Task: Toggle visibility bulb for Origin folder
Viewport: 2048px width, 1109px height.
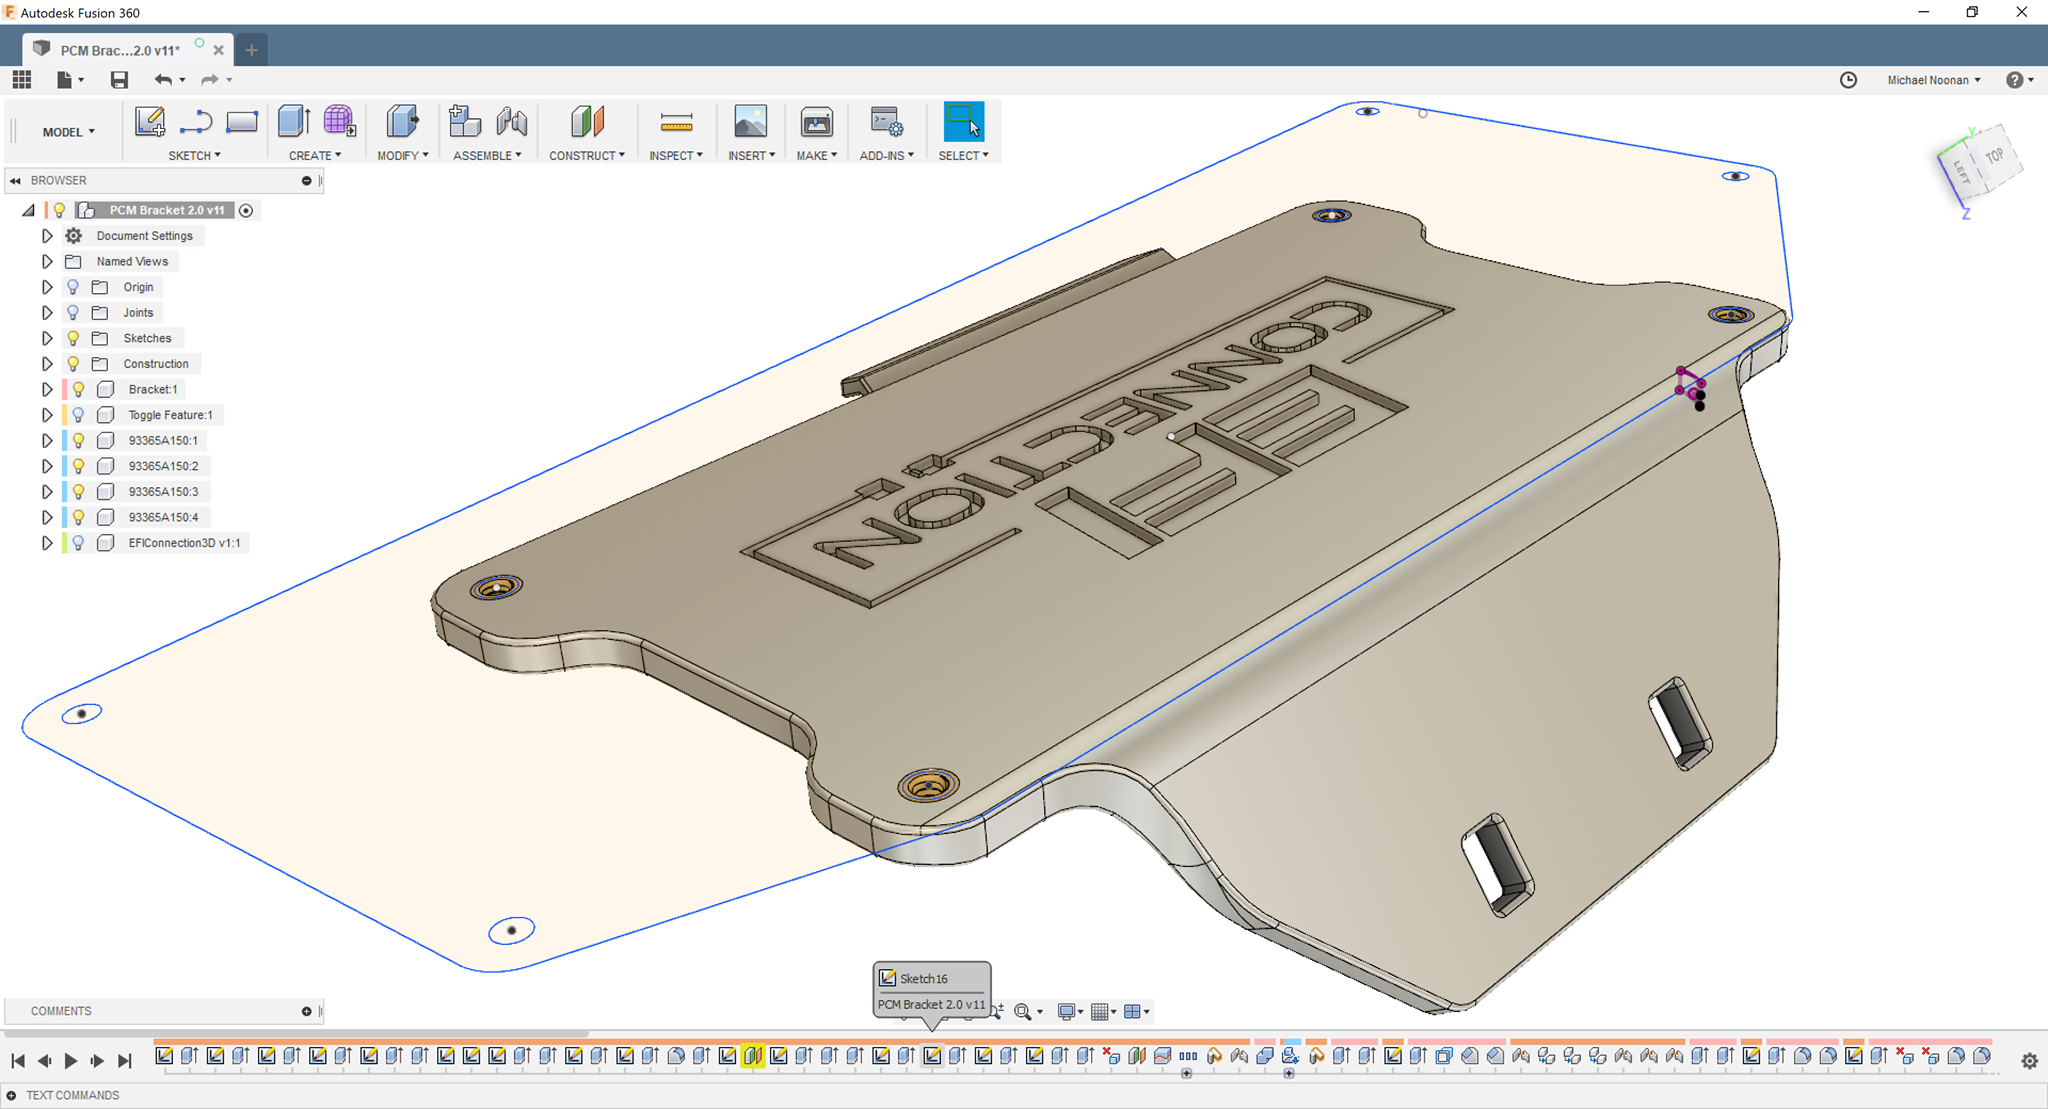Action: click(73, 287)
